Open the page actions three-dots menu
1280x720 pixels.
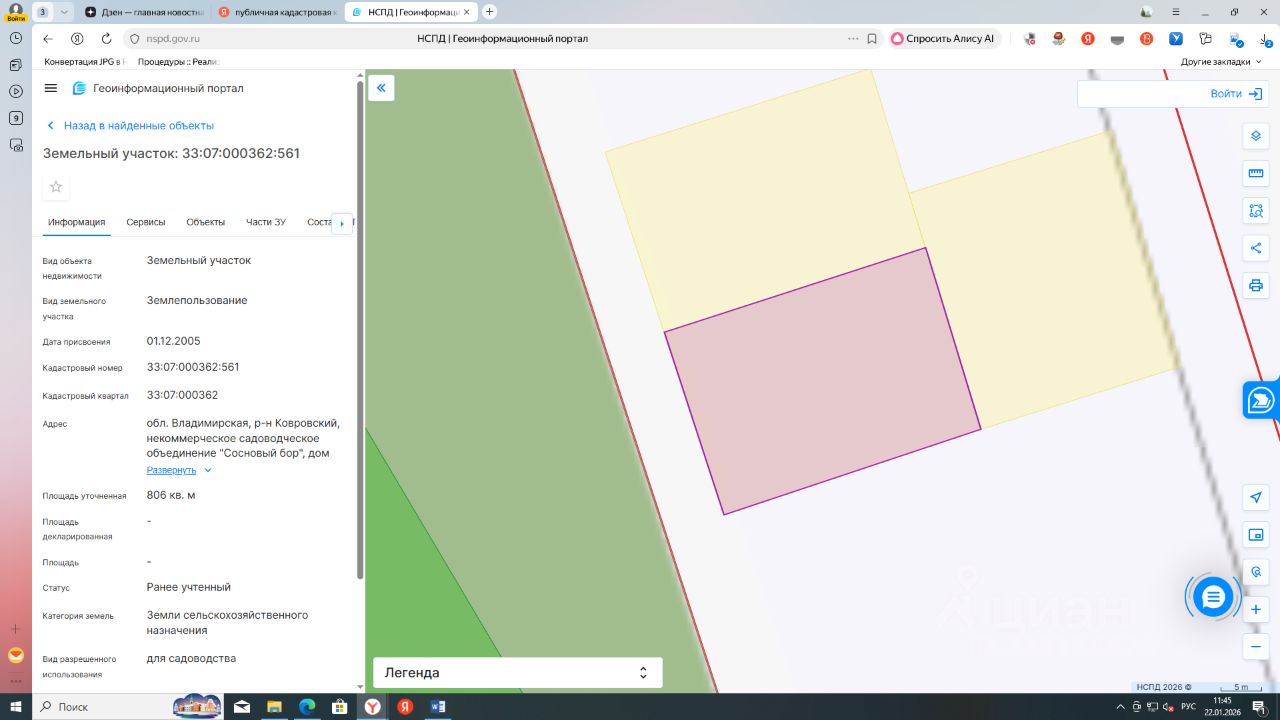tap(853, 39)
